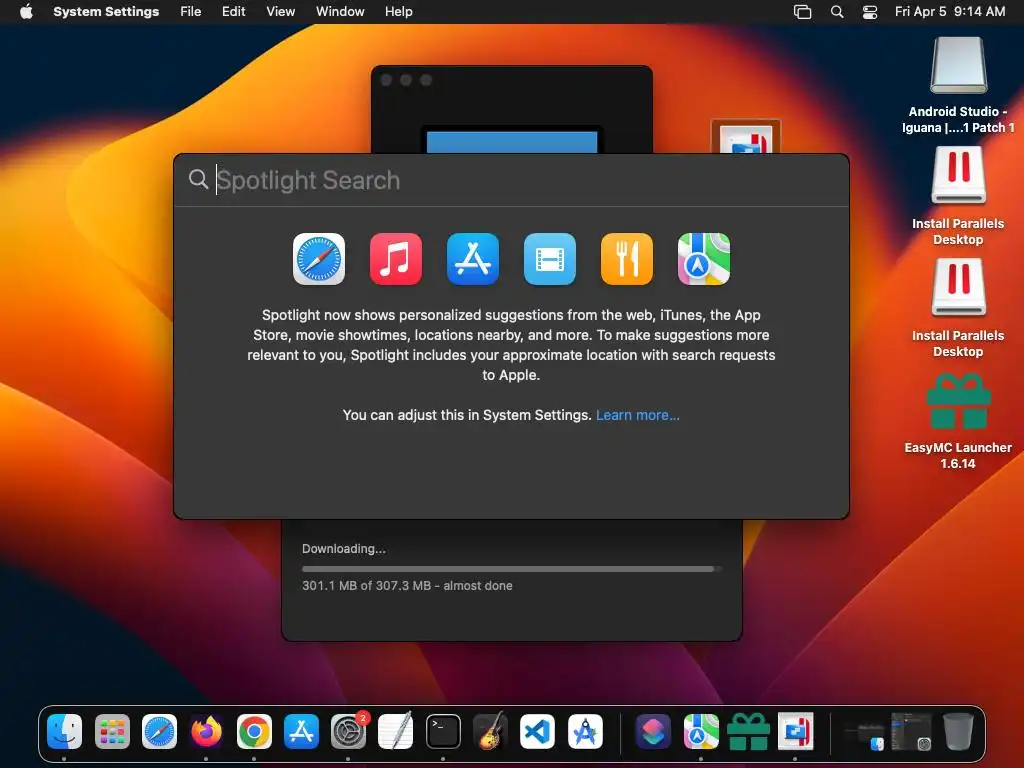This screenshot has height=768, width=1024.
Task: Click the Parallels installer icon in Dock
Action: 795,731
